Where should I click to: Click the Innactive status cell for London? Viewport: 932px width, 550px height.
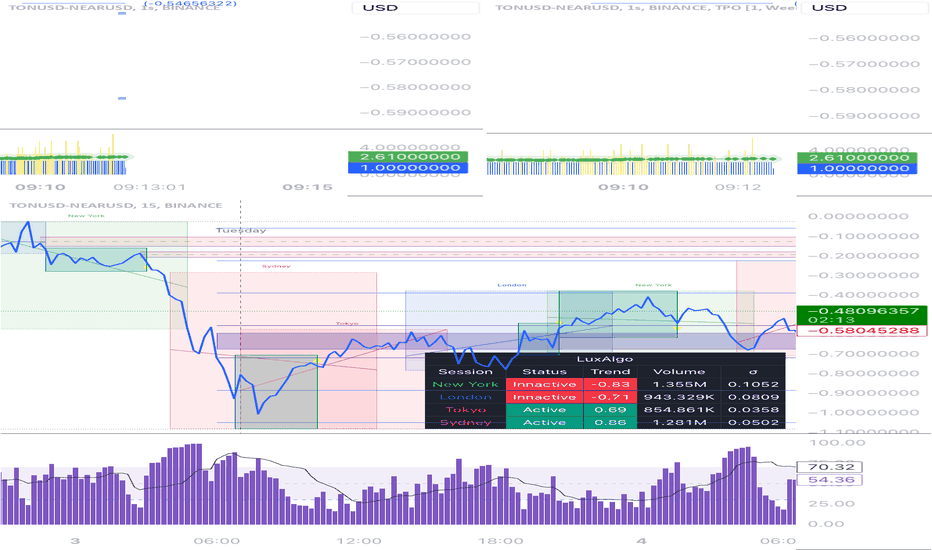tap(544, 397)
